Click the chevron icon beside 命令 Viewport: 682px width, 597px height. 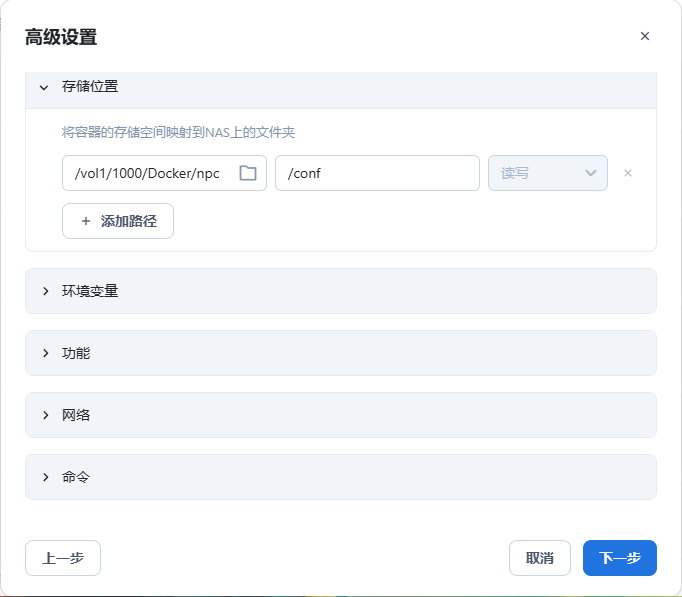pos(45,477)
